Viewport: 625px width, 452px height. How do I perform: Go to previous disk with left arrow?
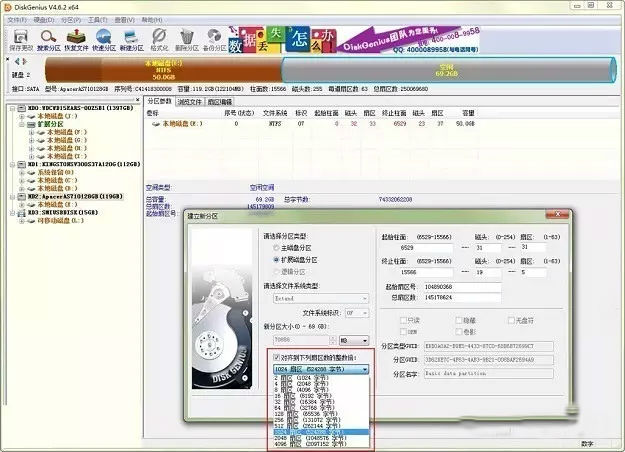point(17,61)
